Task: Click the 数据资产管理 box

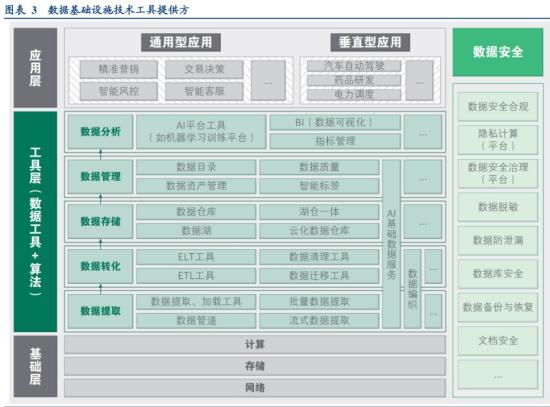Action: [196, 186]
